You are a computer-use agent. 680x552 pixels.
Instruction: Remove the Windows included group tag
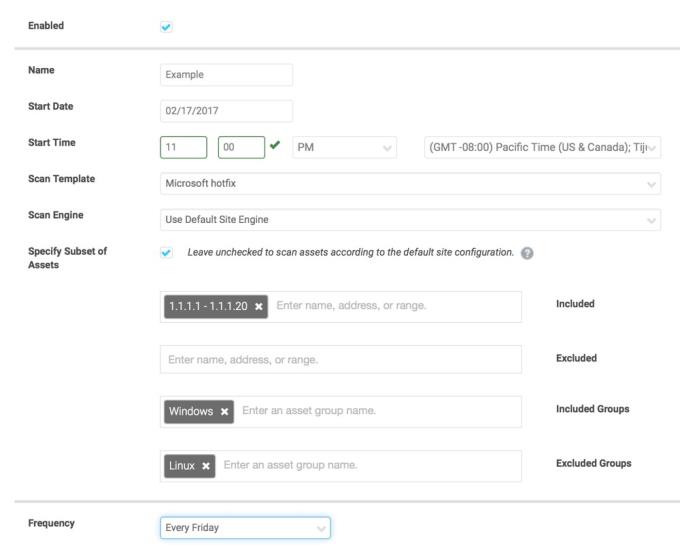224,411
